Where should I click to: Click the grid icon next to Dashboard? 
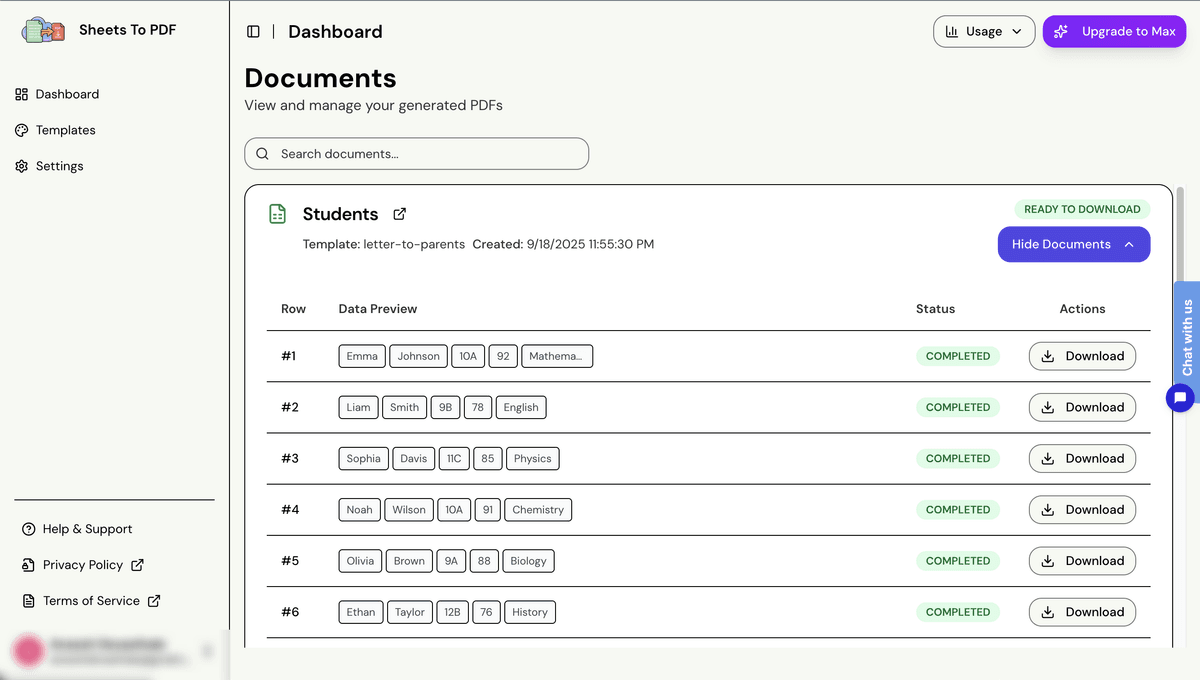pos(21,94)
